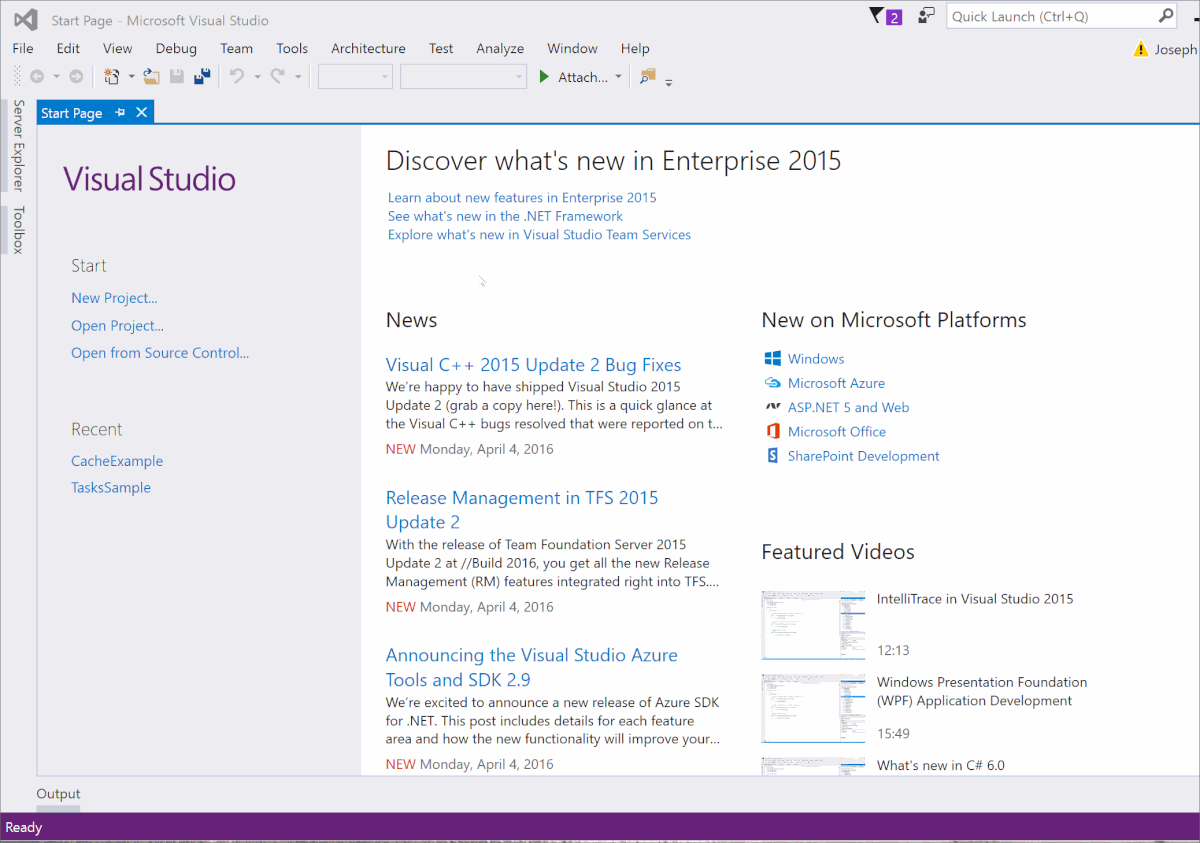
Task: Open the Architecture menu
Action: tap(368, 48)
